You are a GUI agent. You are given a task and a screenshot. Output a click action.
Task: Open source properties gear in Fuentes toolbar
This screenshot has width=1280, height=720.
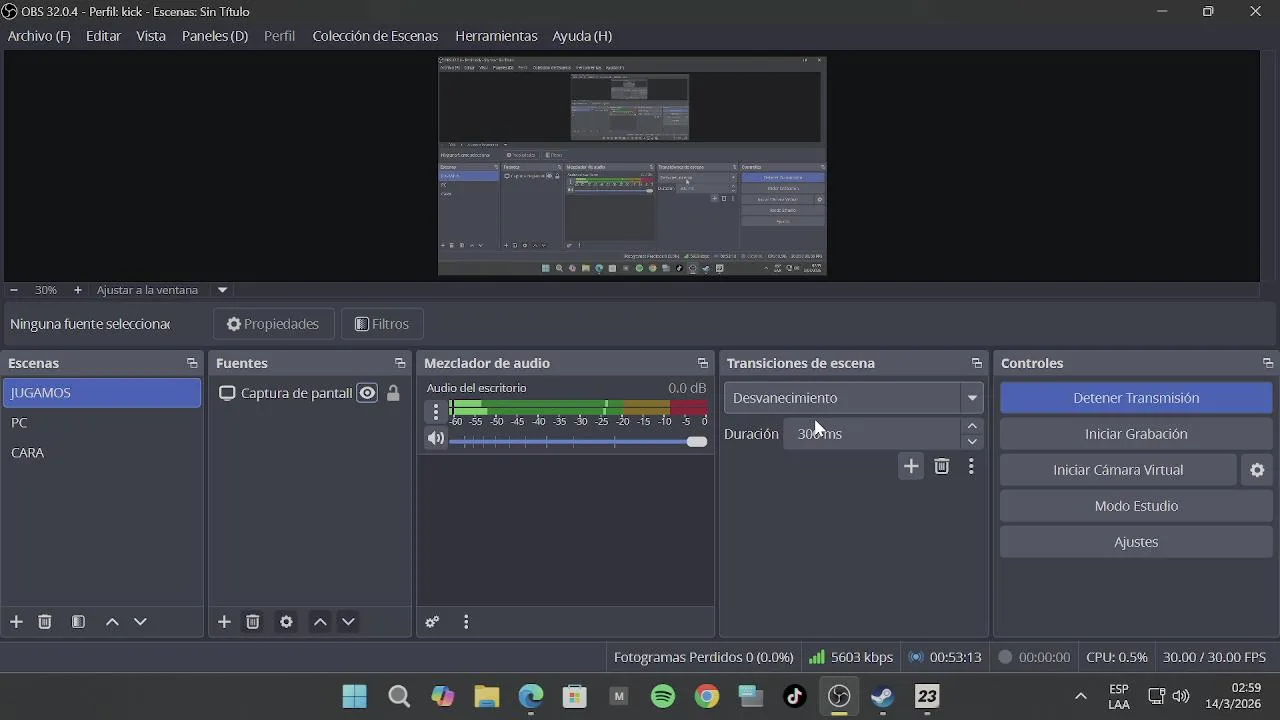pyautogui.click(x=286, y=622)
